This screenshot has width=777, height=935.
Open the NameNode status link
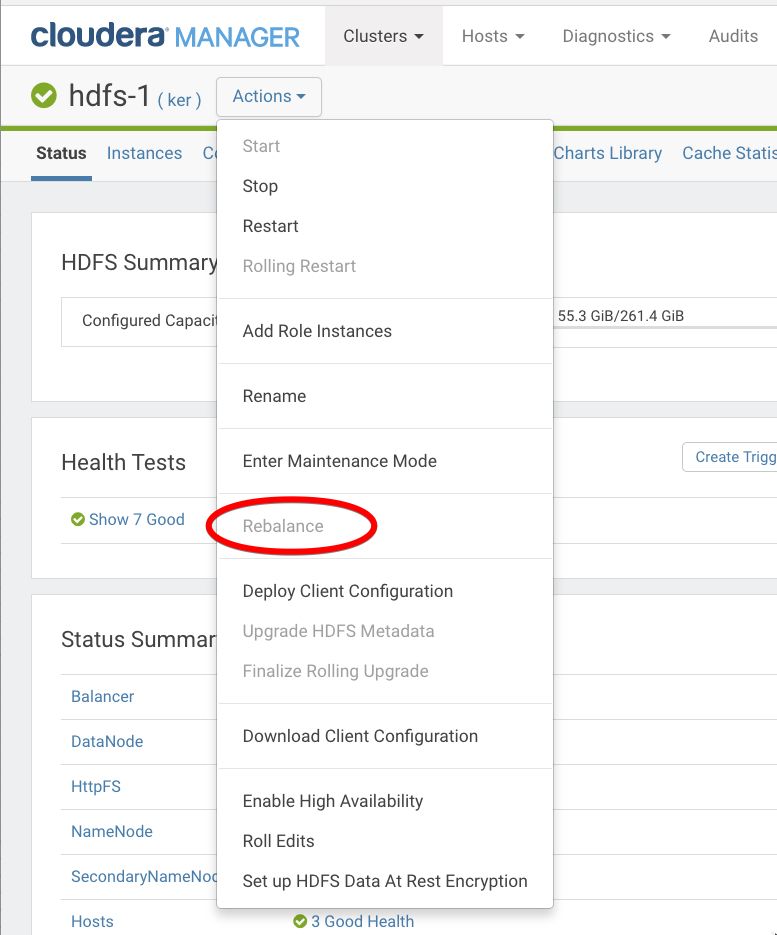point(112,831)
